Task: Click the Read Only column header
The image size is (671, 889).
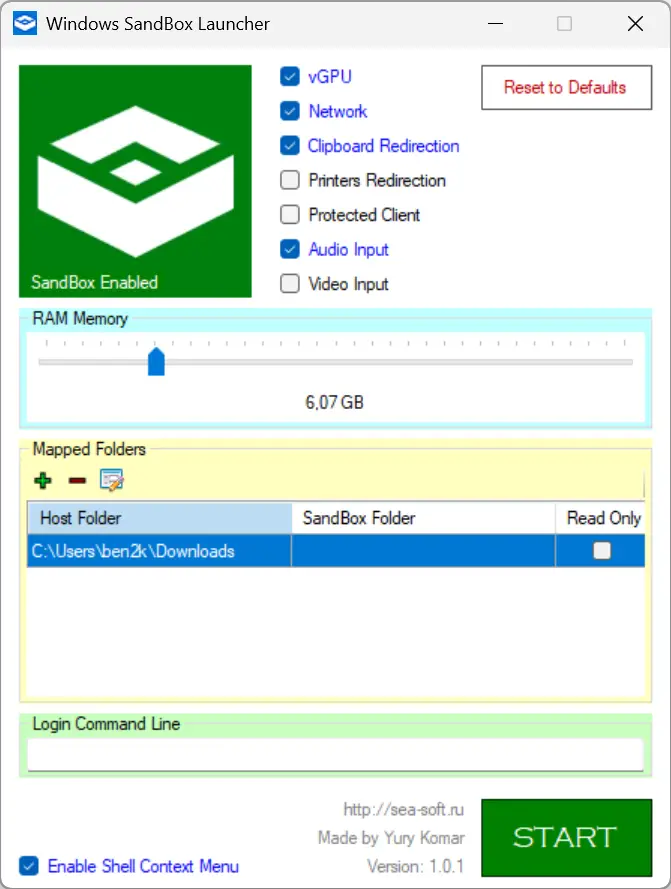Action: click(x=600, y=518)
